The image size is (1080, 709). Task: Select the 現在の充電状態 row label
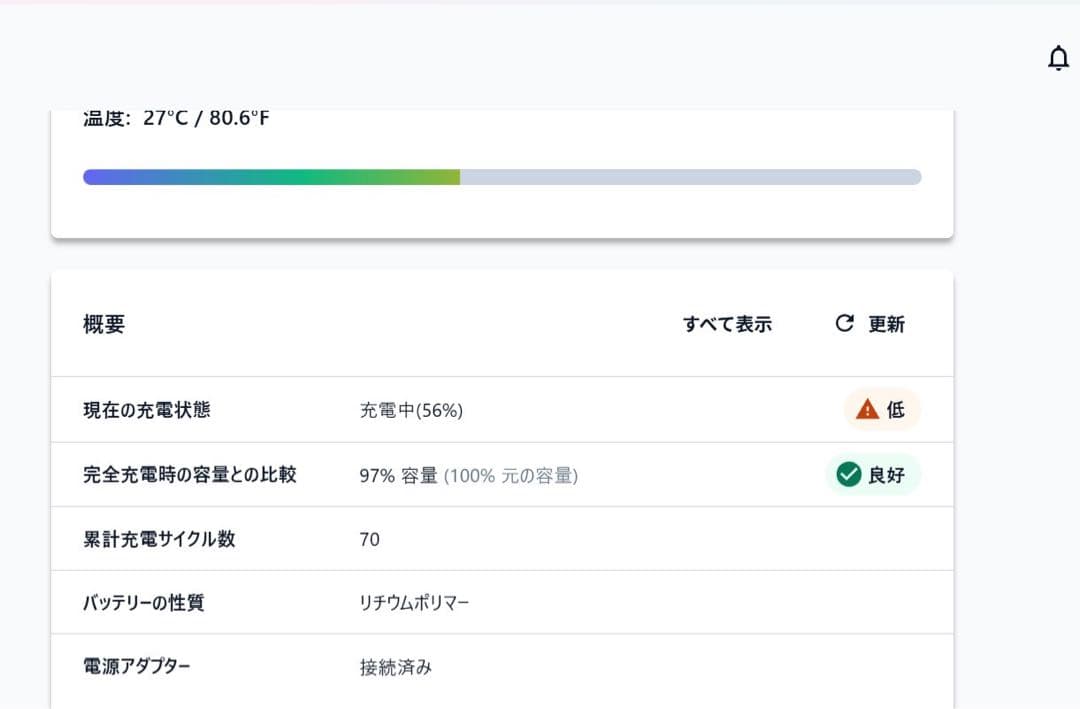pos(147,410)
